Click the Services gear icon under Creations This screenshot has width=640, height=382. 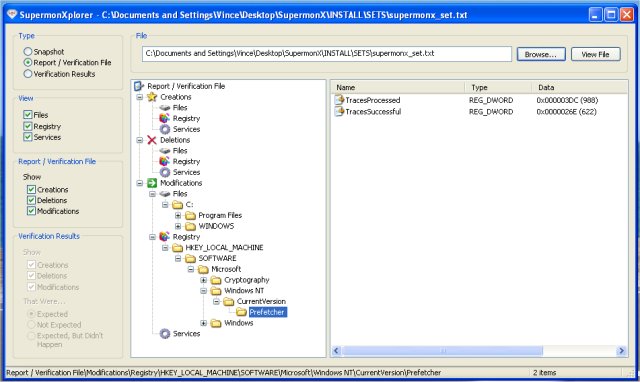(x=165, y=129)
